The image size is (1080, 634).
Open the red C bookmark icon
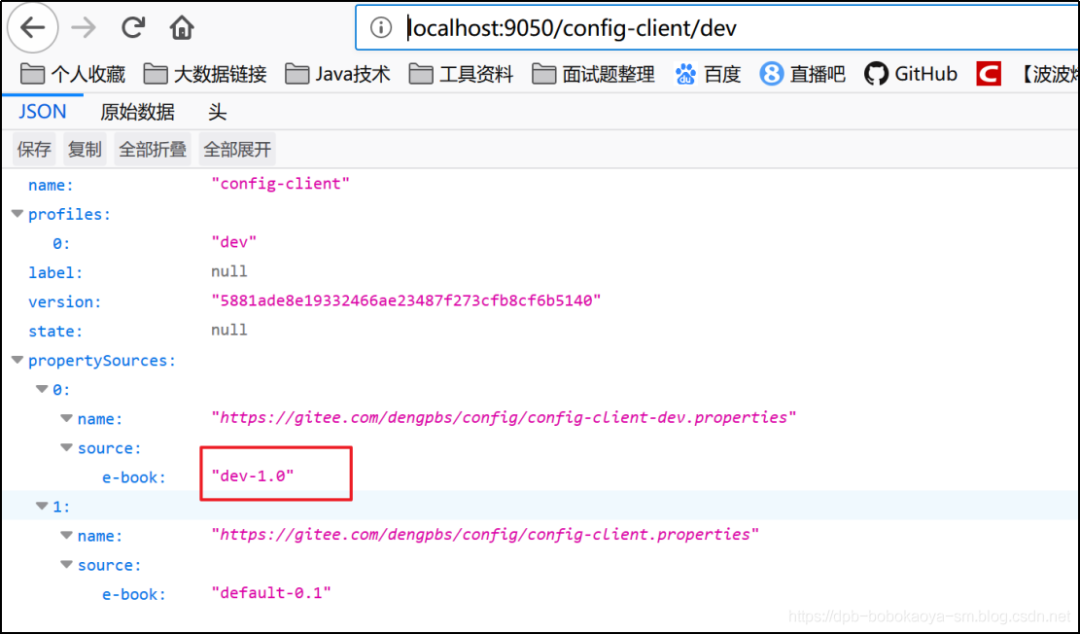tap(988, 74)
